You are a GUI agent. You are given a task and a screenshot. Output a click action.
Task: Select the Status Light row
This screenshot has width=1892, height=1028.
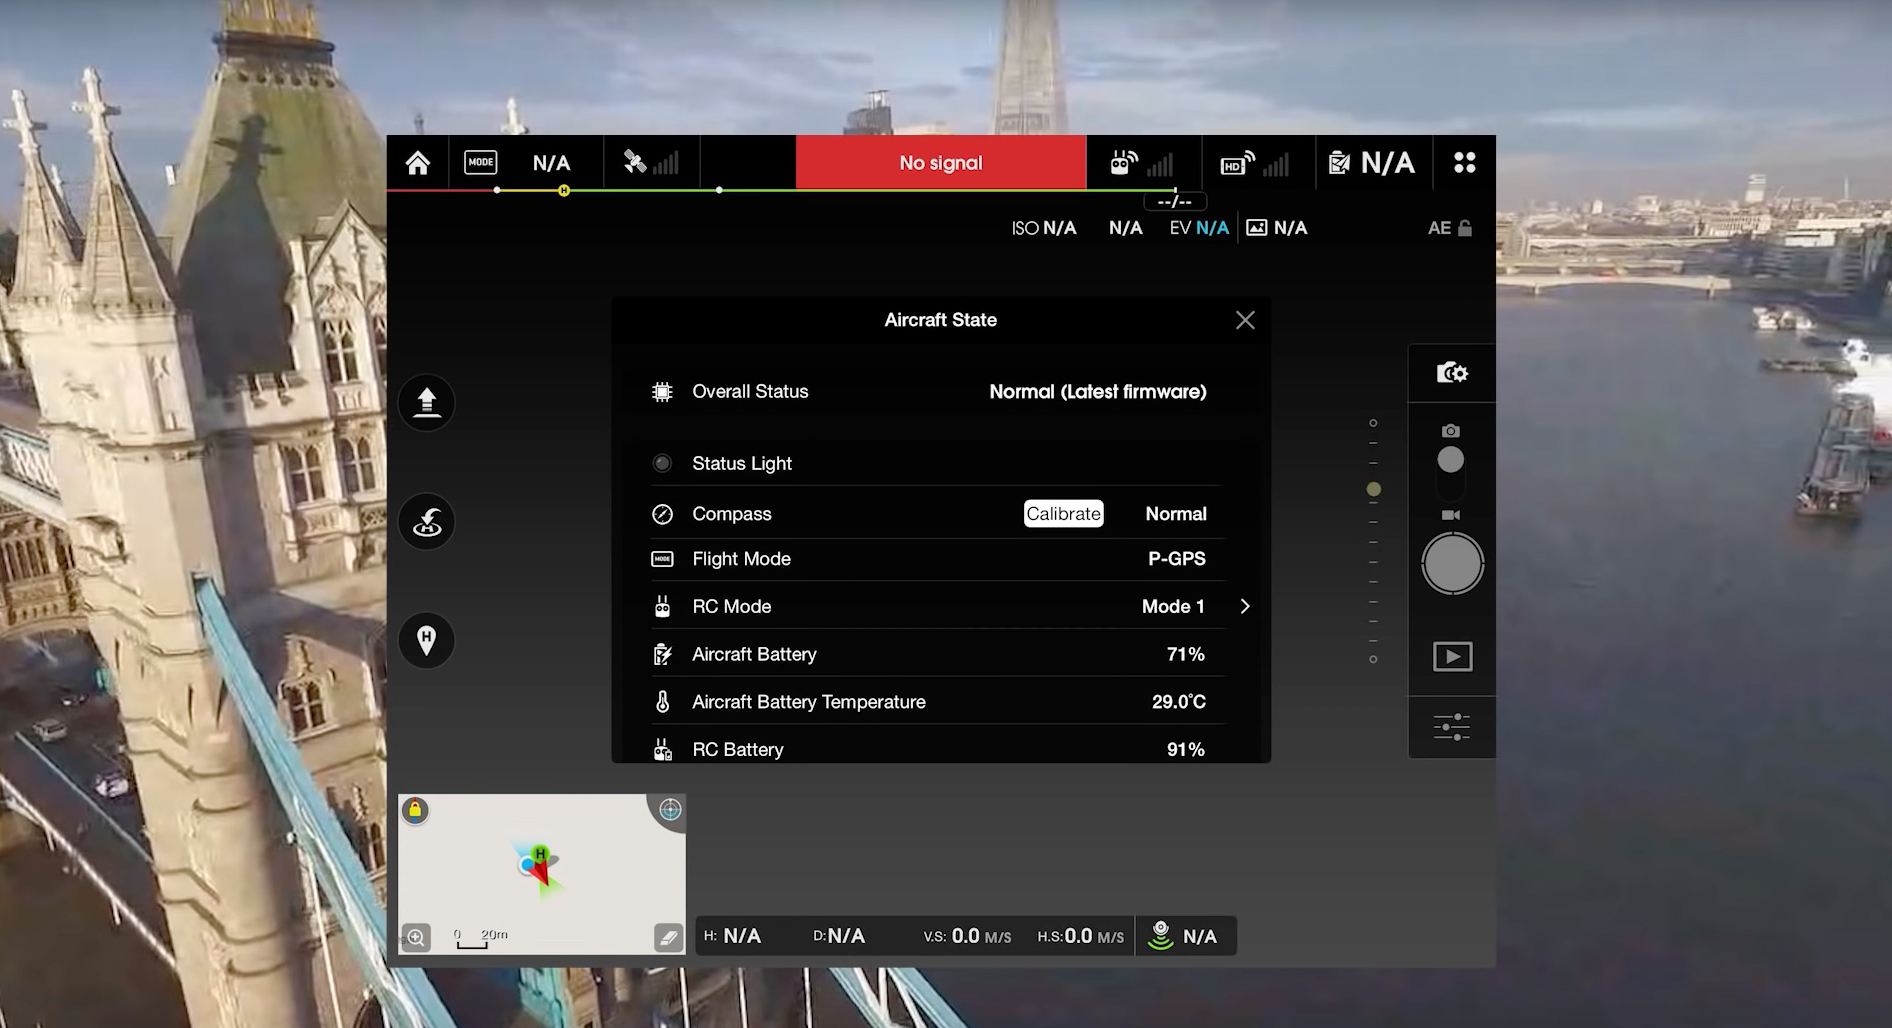(x=938, y=463)
